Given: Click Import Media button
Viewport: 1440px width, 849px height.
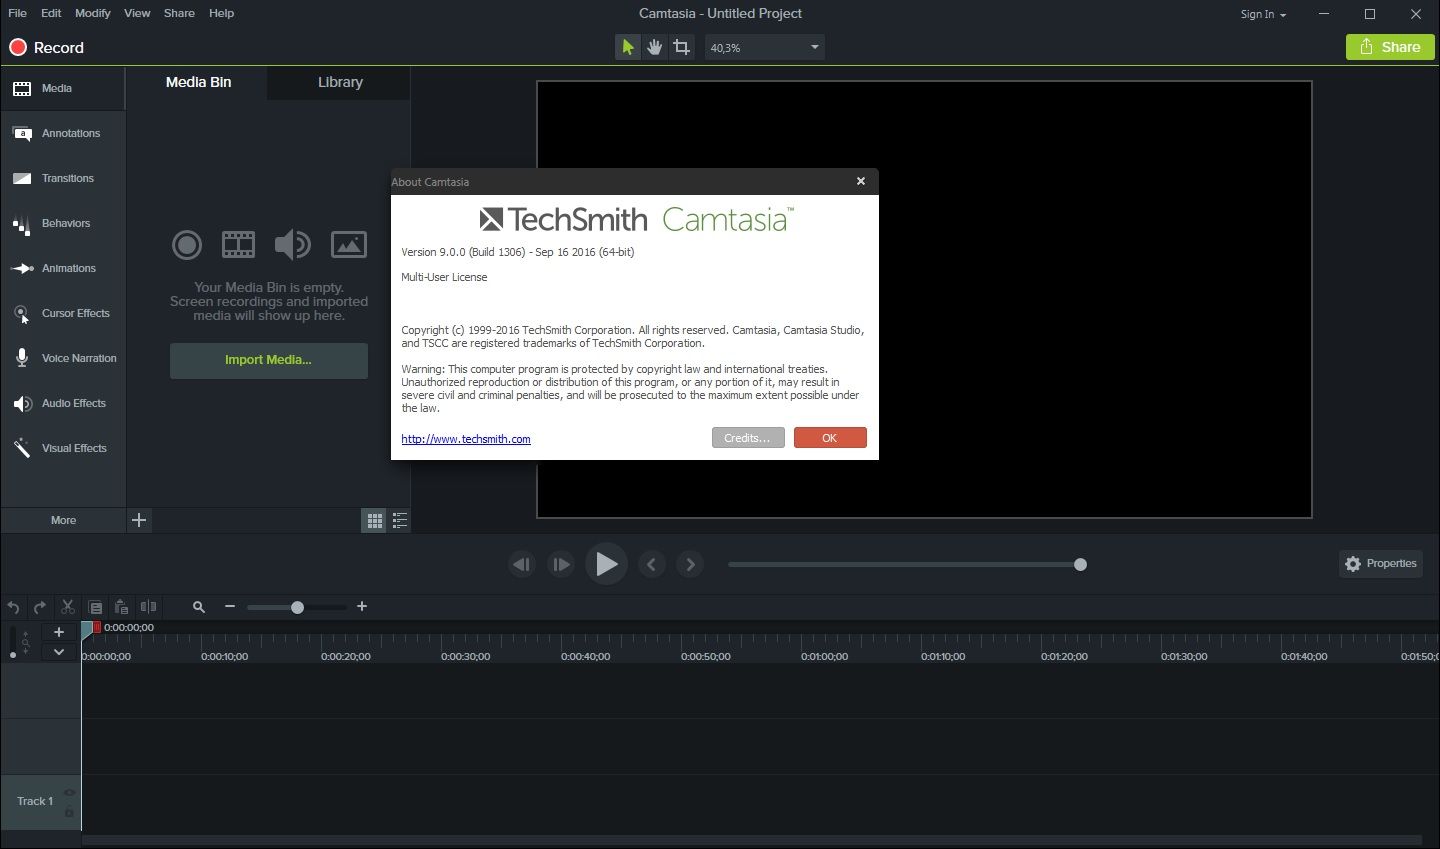Looking at the screenshot, I should point(268,360).
